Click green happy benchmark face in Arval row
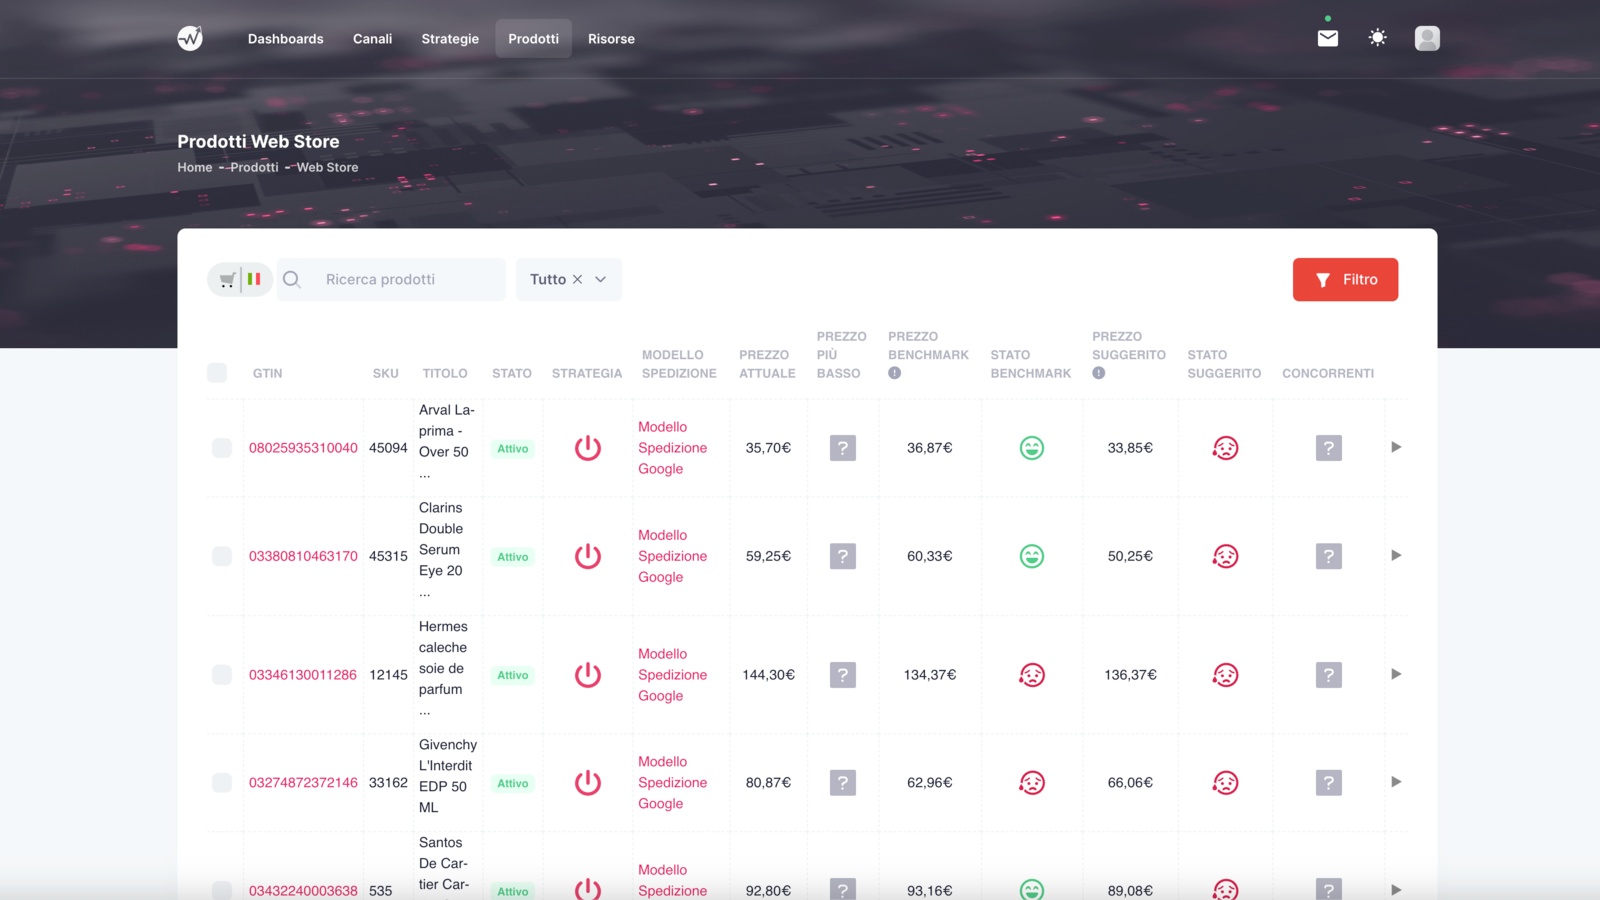1600x900 pixels. coord(1032,448)
